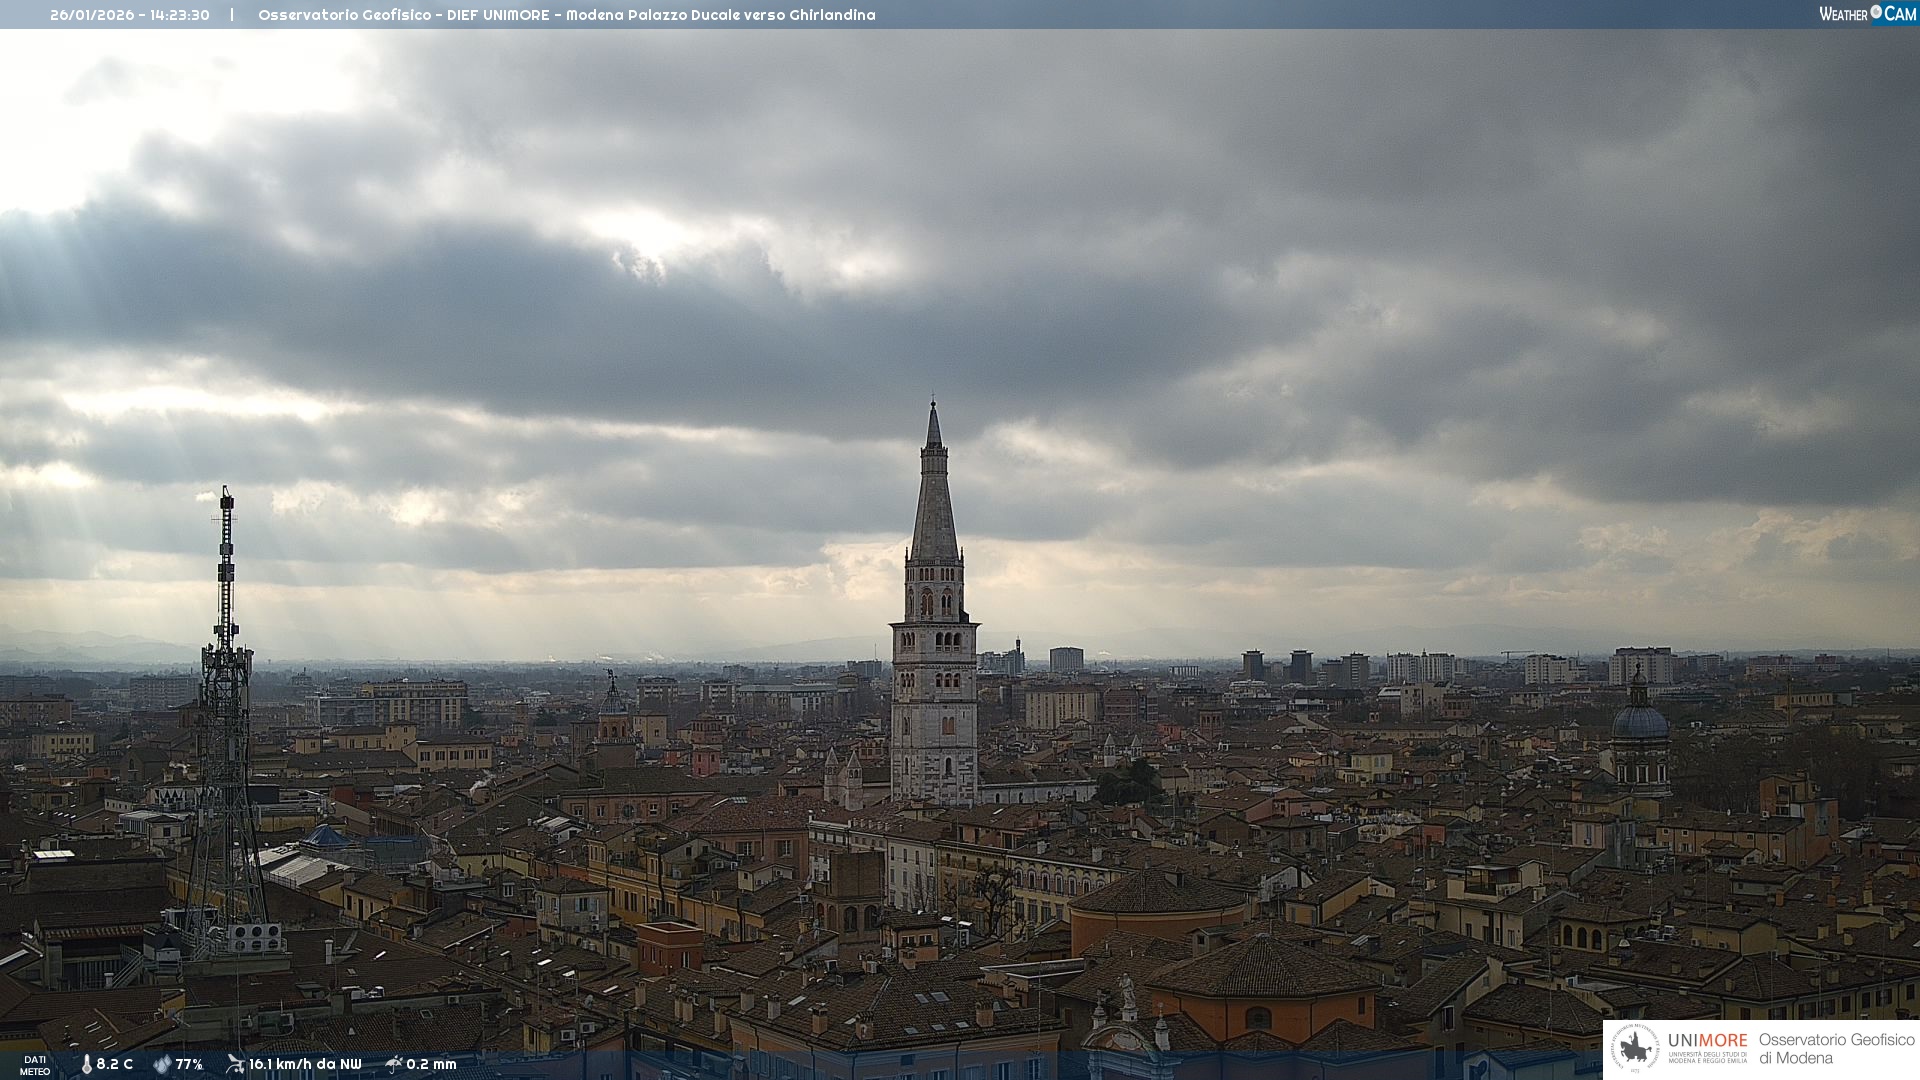Screen dimensions: 1920x1080
Task: Click the UNIMORE wordmark text
Action: (1707, 1041)
